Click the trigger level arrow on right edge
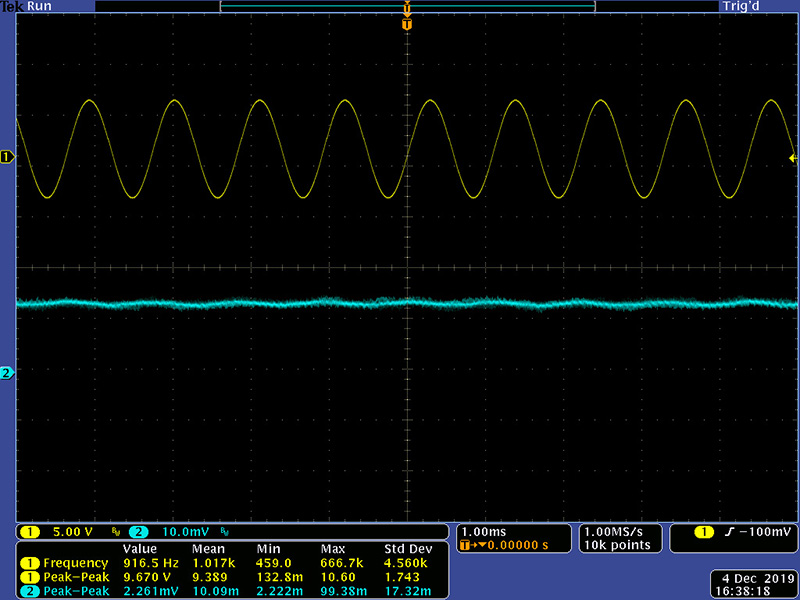This screenshot has width=800, height=600. [793, 159]
